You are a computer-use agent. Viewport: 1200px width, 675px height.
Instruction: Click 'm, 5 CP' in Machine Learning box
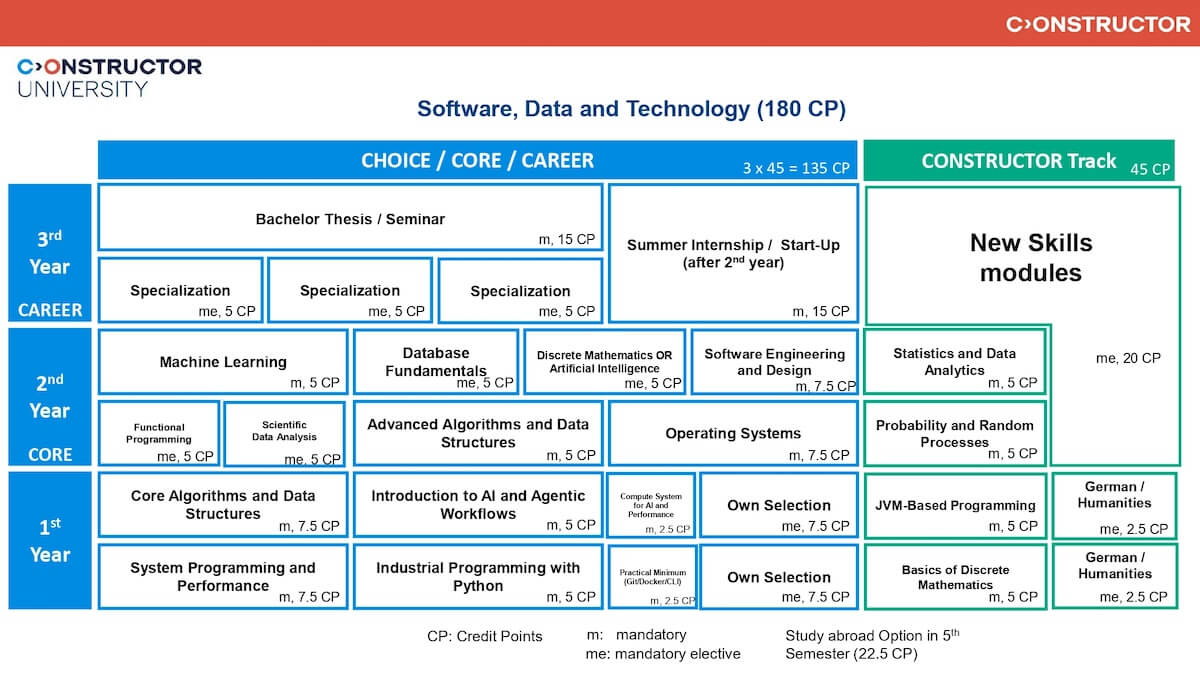click(x=315, y=382)
